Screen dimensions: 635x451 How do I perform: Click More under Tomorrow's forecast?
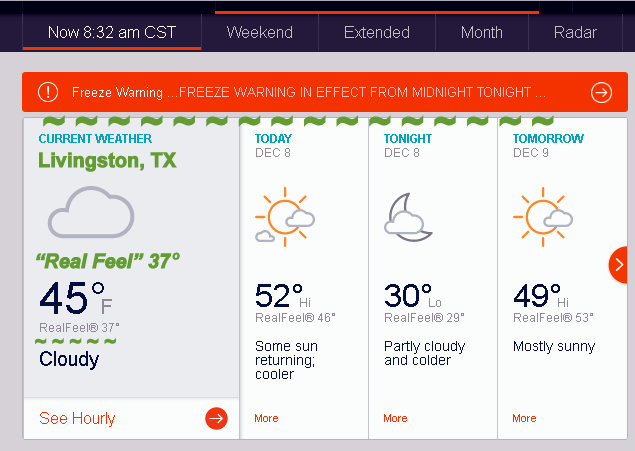524,418
